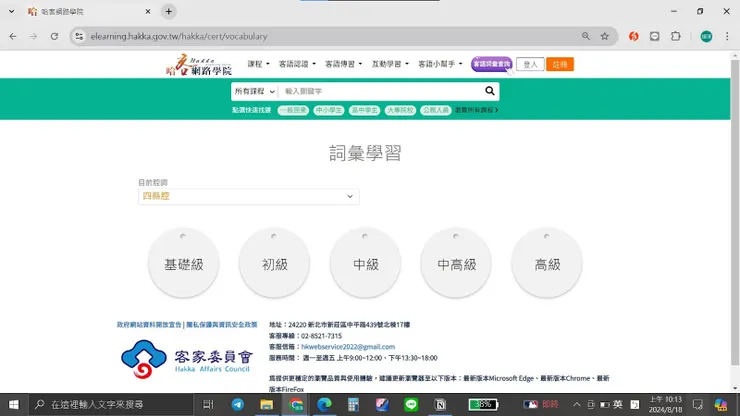The image size is (740, 416).
Task: Choose the 高級 level circle
Action: tap(547, 263)
